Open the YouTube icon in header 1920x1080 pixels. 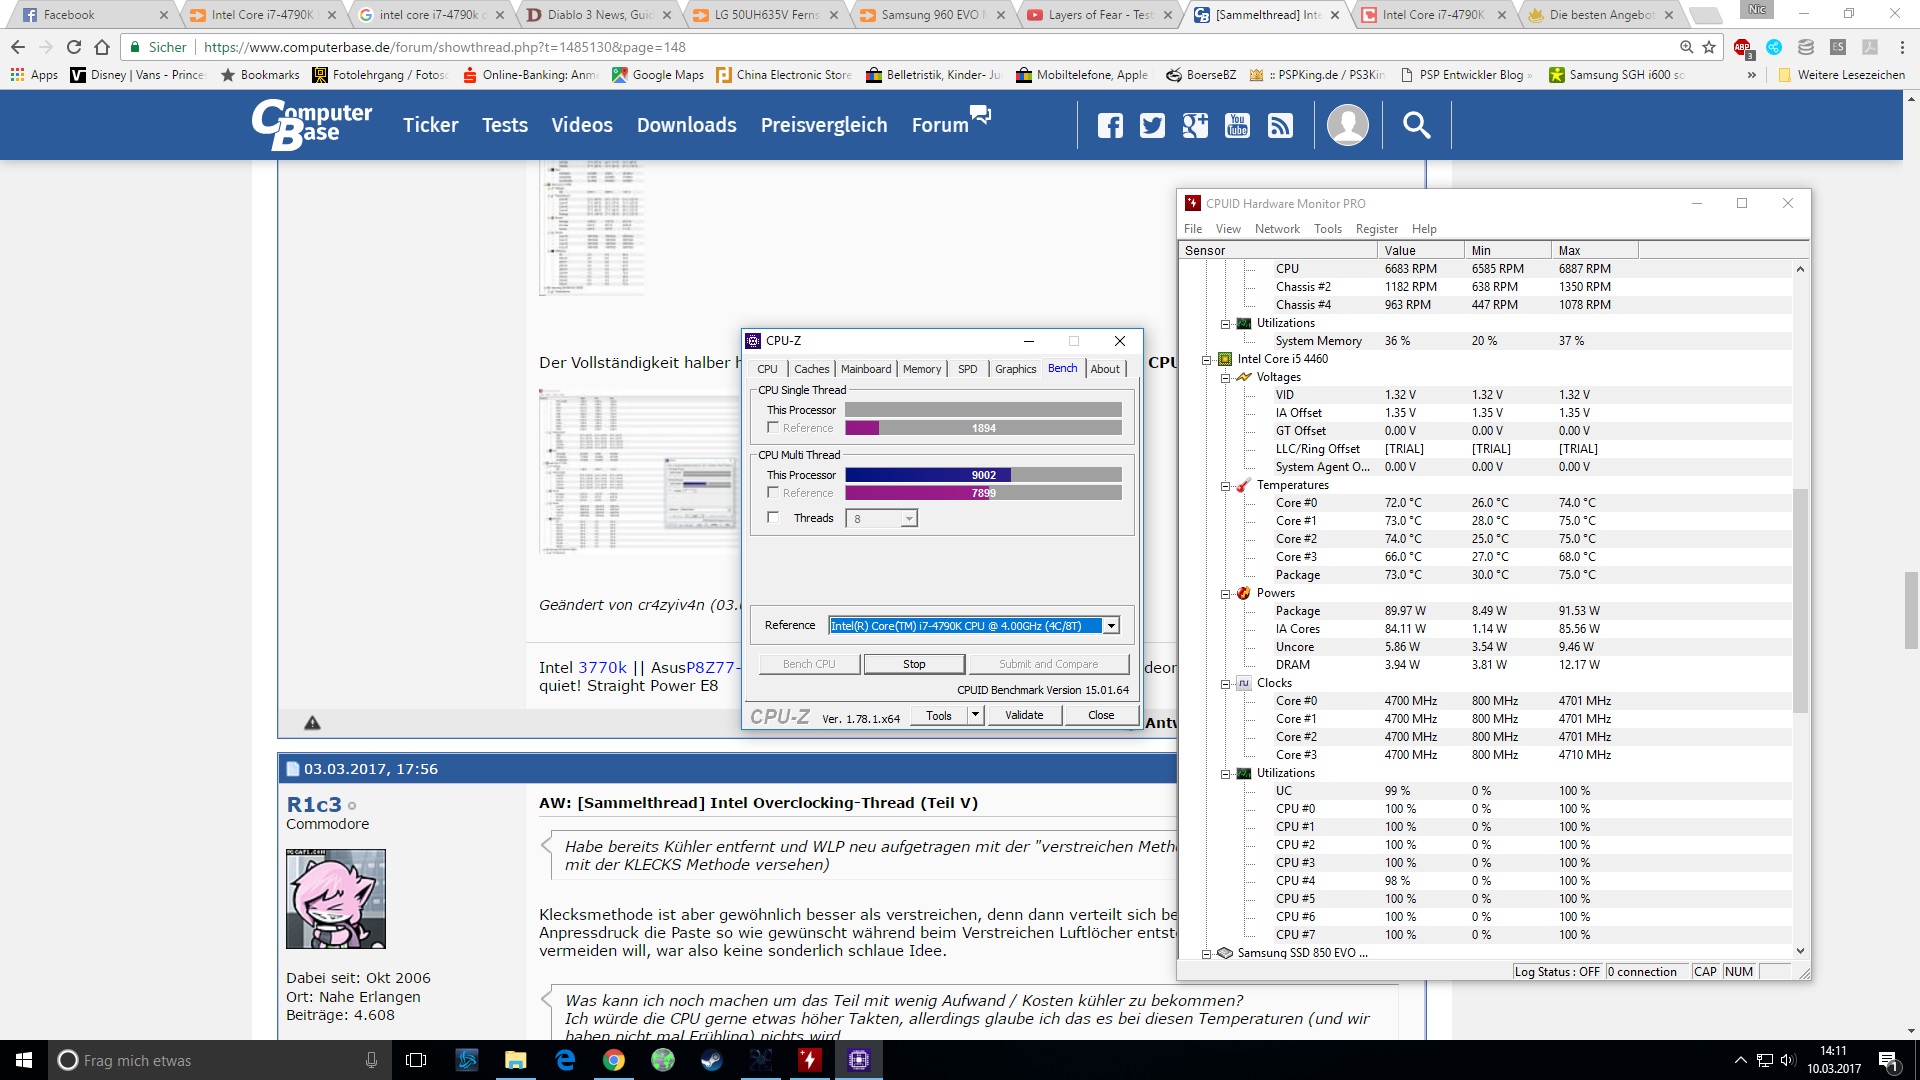[1237, 125]
